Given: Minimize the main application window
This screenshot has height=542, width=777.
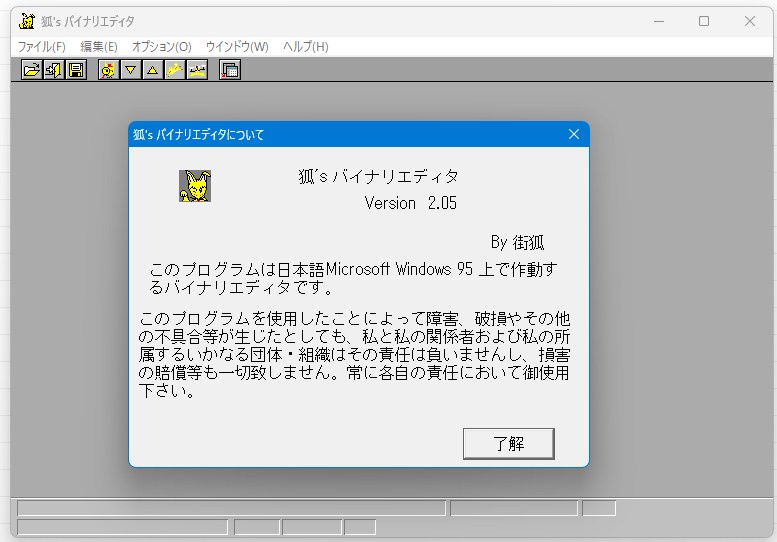Looking at the screenshot, I should coord(658,21).
